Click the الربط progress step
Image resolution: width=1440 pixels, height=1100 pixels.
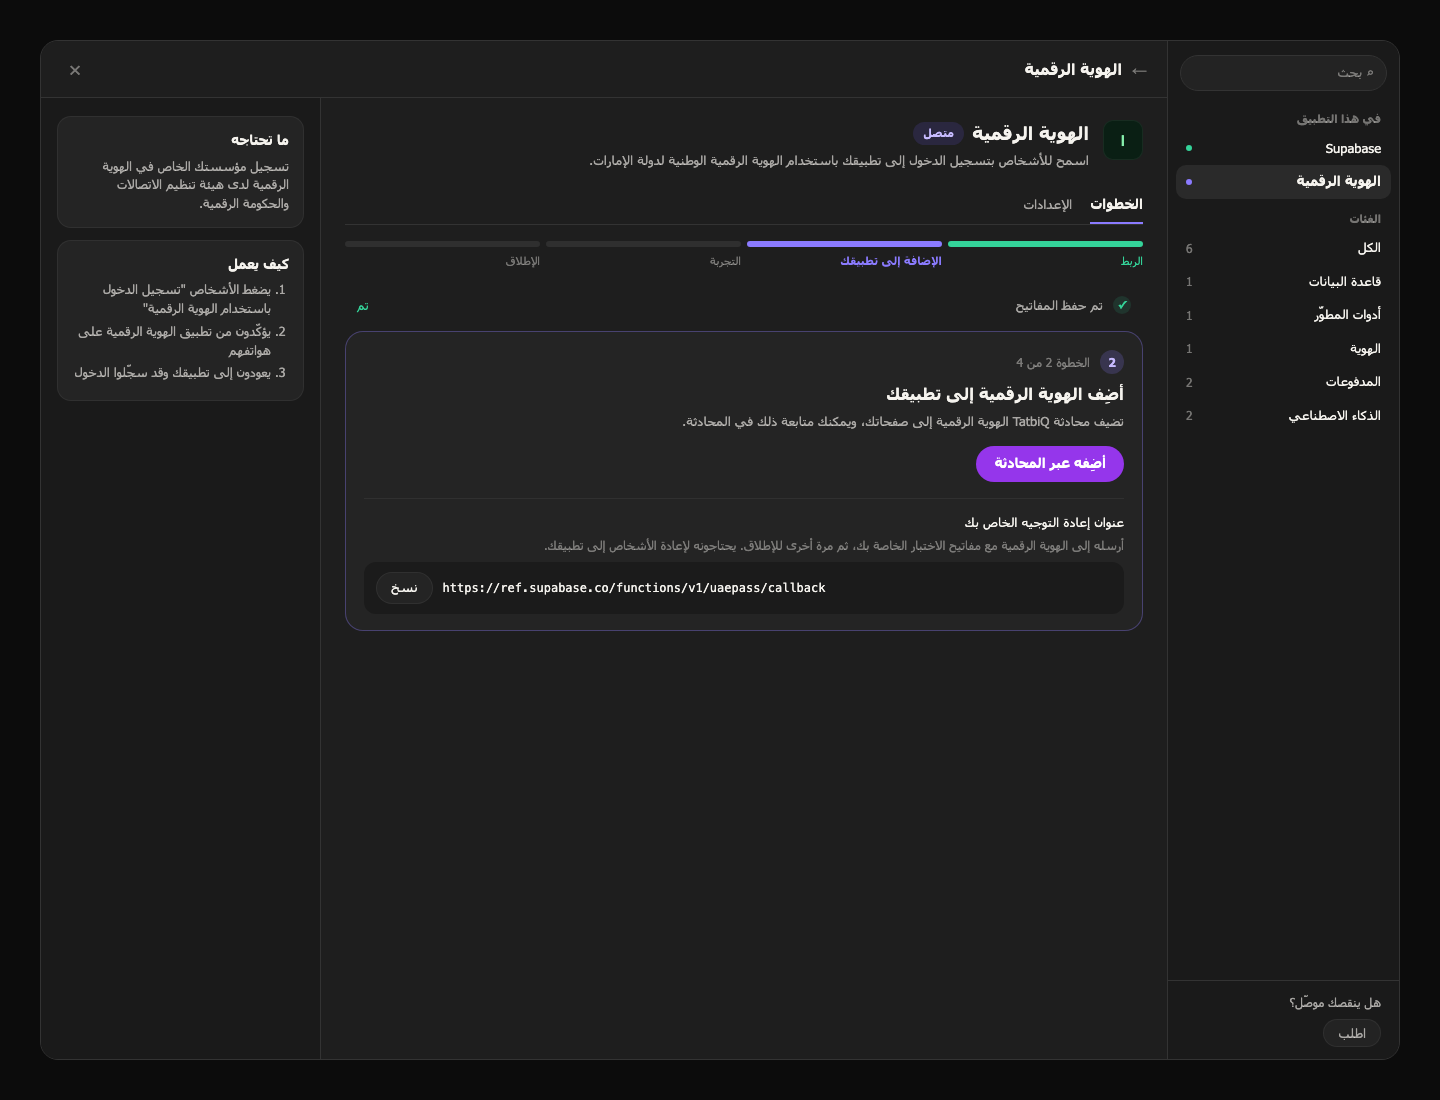point(1045,254)
